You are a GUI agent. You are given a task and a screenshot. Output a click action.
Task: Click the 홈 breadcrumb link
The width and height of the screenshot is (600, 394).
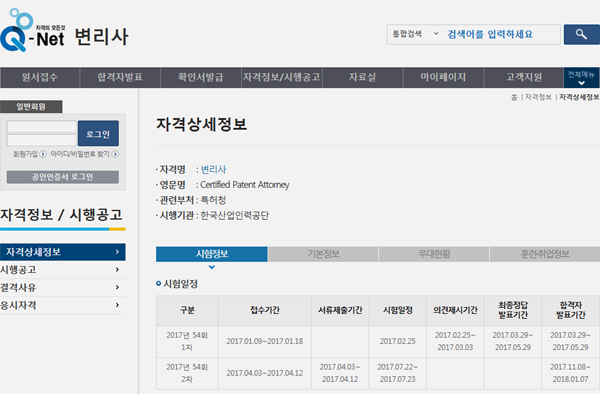pos(514,98)
